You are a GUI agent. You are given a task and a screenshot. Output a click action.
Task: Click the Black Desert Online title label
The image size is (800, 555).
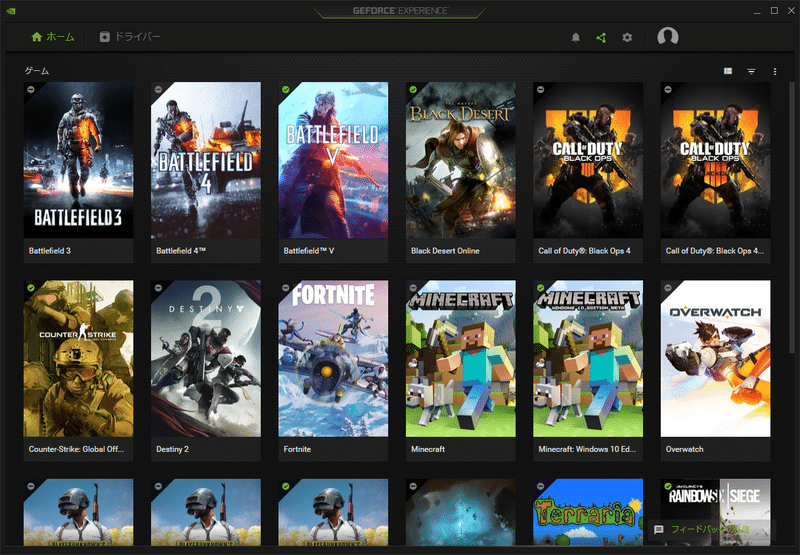pyautogui.click(x=445, y=251)
